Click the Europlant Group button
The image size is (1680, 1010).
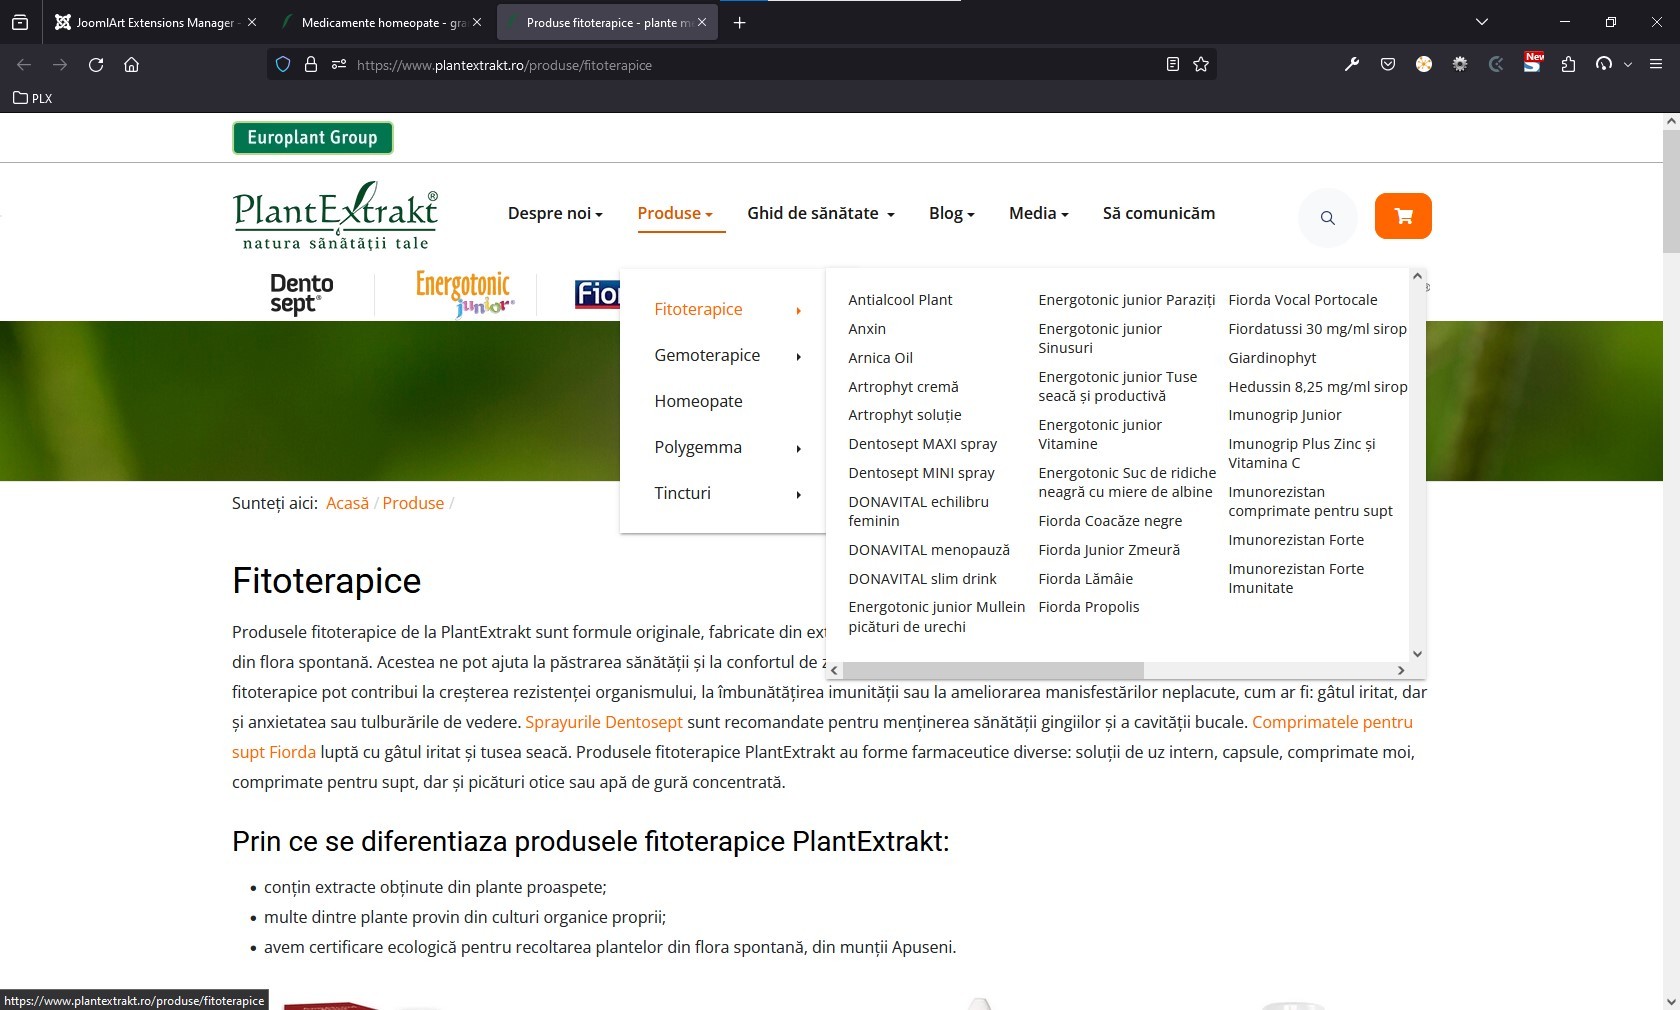(312, 138)
